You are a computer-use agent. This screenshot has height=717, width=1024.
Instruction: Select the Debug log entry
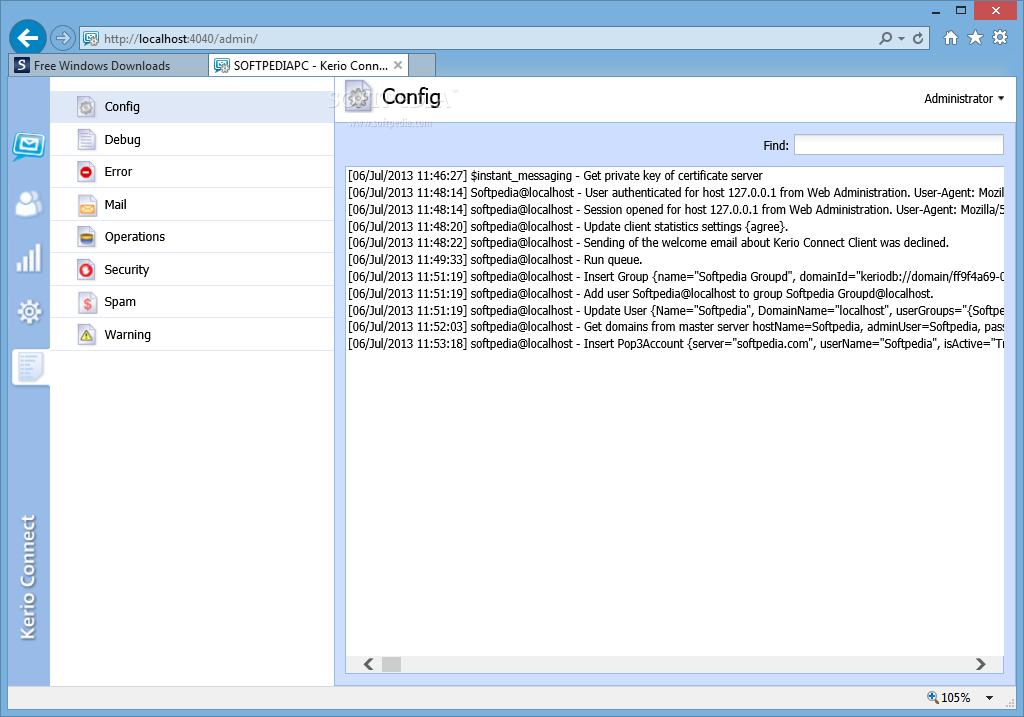(192, 139)
